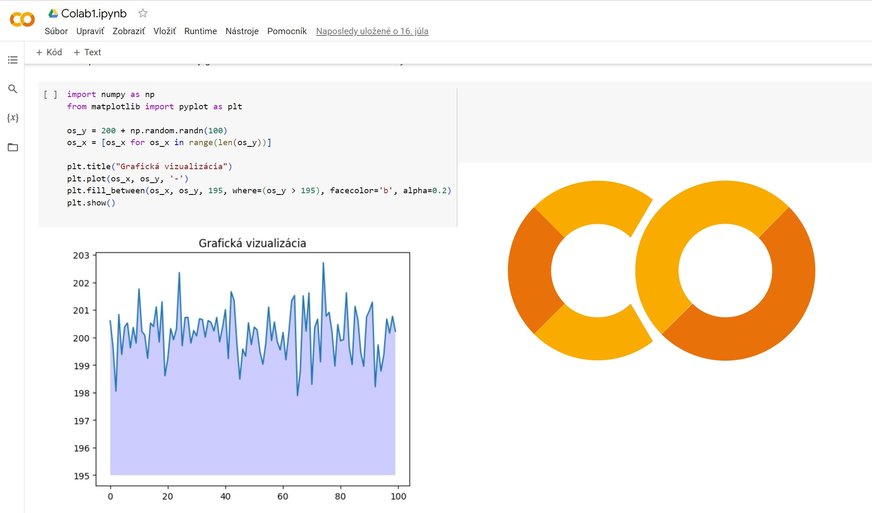Open the Upraviť menu
Viewport: 872px width, 513px height.
[90, 31]
